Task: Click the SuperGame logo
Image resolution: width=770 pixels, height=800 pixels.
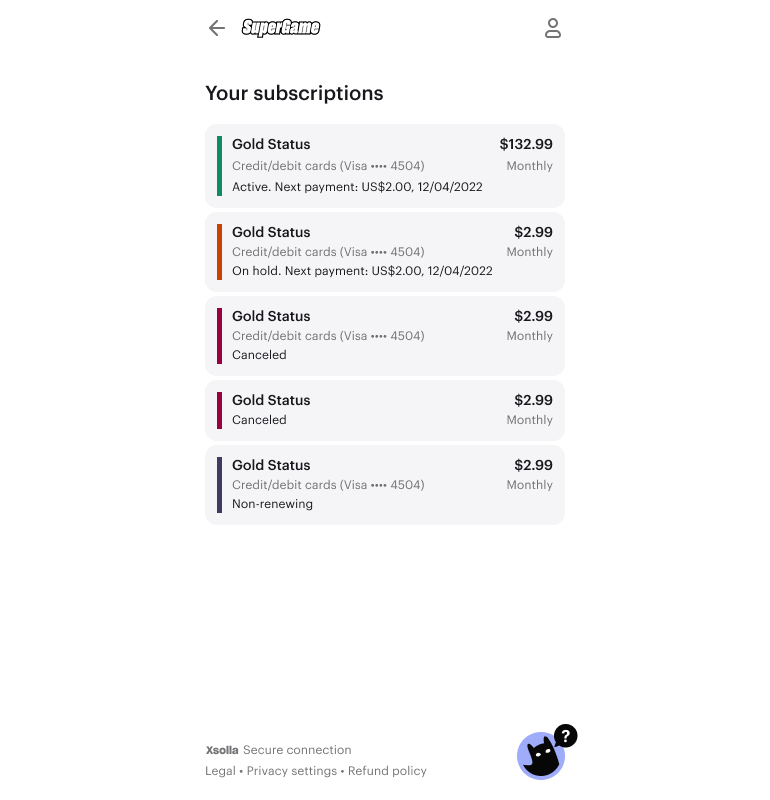Action: coord(281,28)
